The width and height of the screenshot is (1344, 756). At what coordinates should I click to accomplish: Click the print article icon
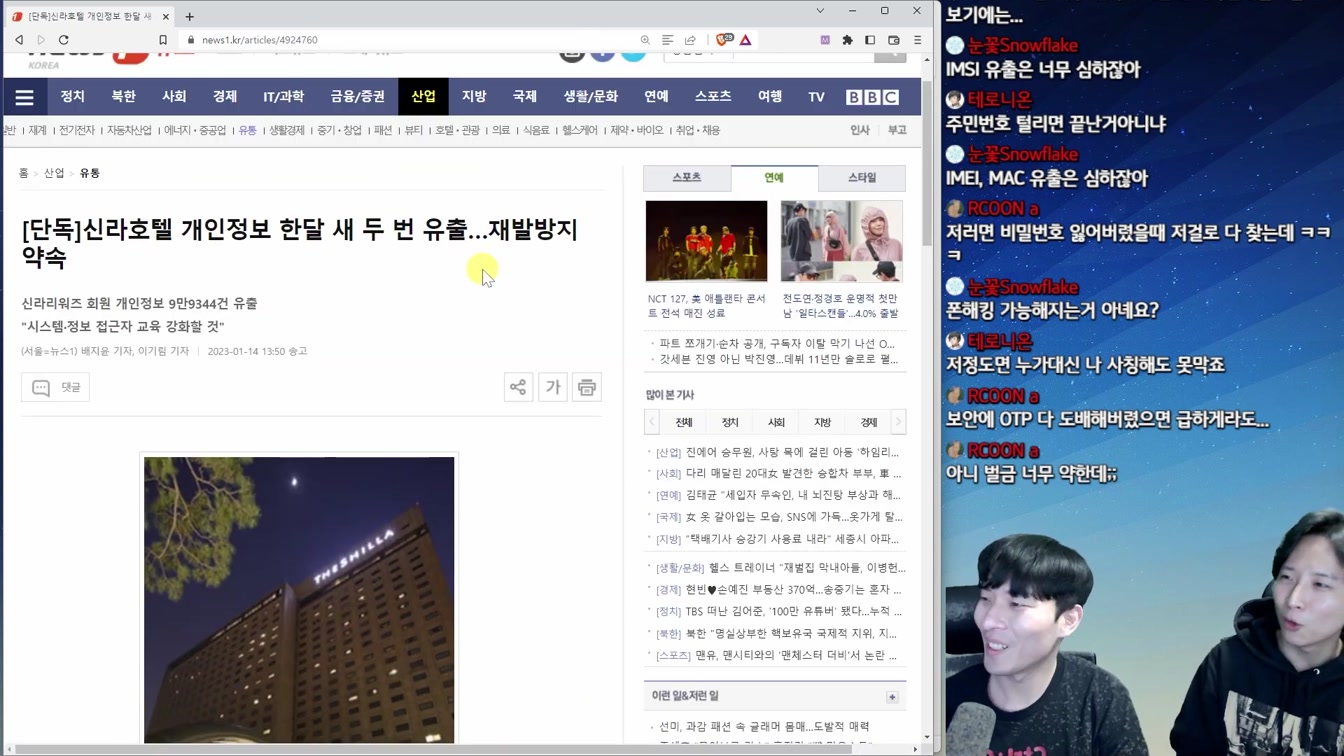587,387
